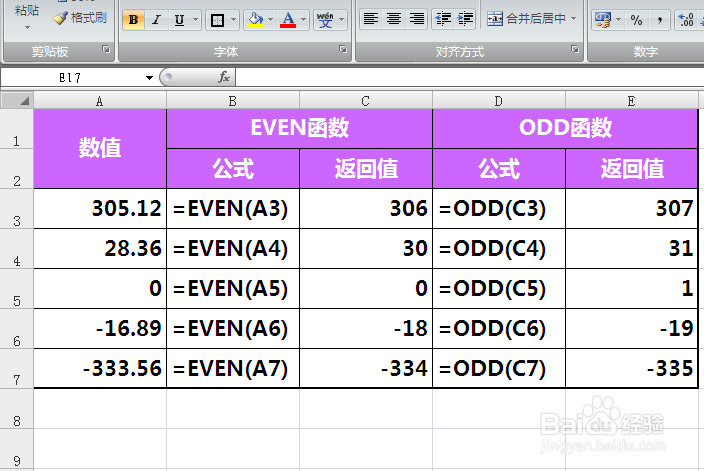
Task: Select cell =ODD(C7)
Action: [x=498, y=368]
